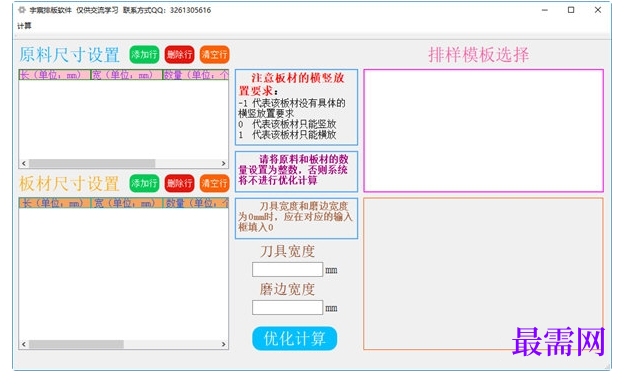
Task: Click the 请将原料和板材的数量设置为整数 note
Action: (x=296, y=171)
